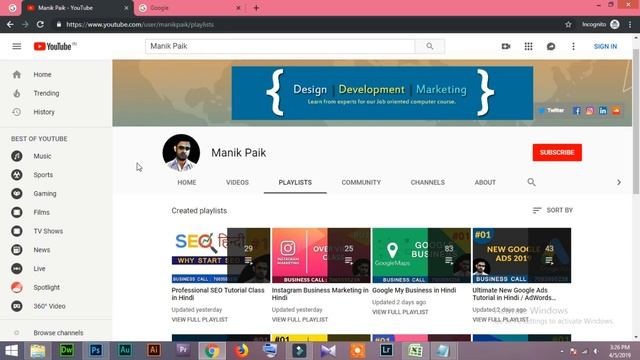The image size is (640, 360).
Task: Reload the page with refresh icon
Action: (x=40, y=24)
